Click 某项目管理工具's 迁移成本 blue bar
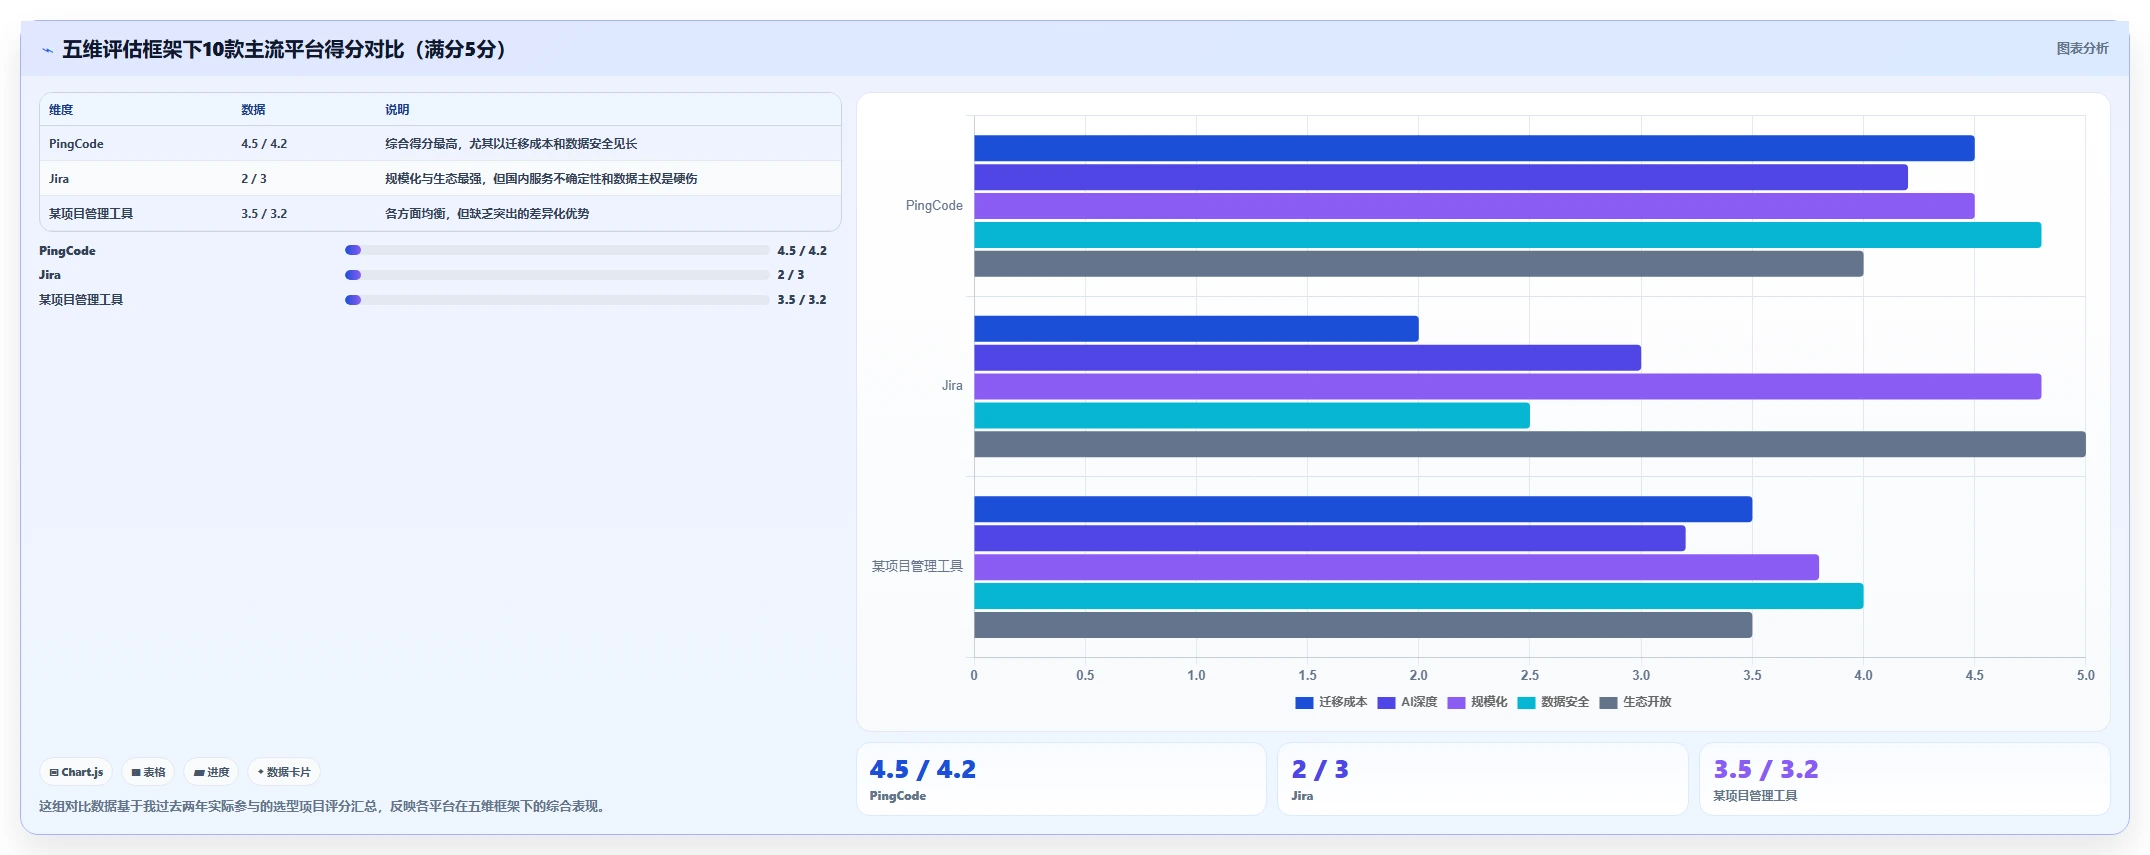 coord(1363,509)
